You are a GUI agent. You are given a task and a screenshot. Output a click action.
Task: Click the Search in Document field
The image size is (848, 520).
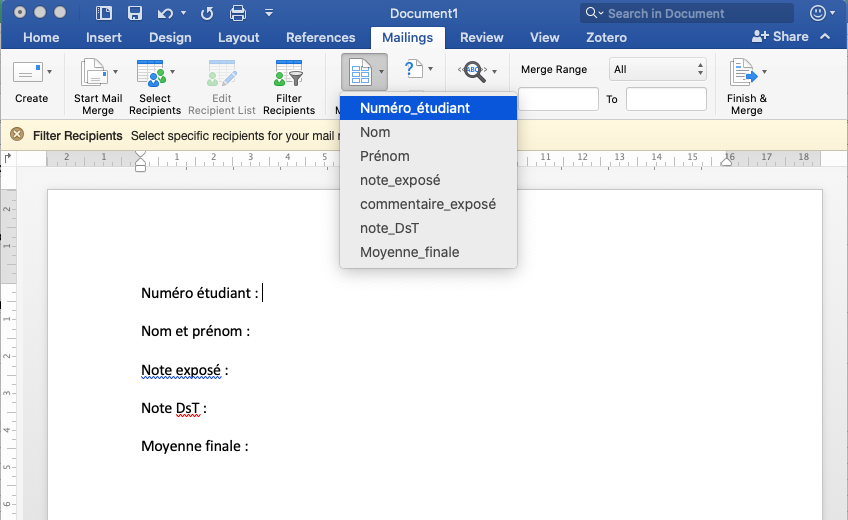click(x=687, y=13)
